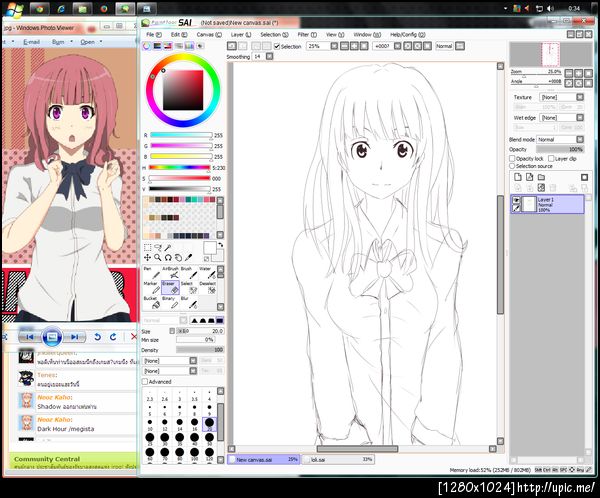Screen dimensions: 600x498
Task: Click the brush Density slider
Action: point(200,350)
